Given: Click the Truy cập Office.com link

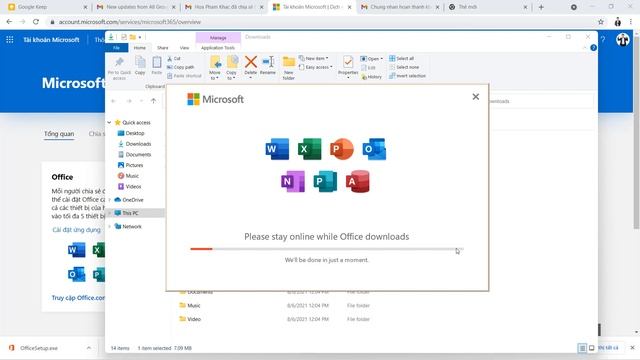Looking at the screenshot, I should click(x=78, y=298).
